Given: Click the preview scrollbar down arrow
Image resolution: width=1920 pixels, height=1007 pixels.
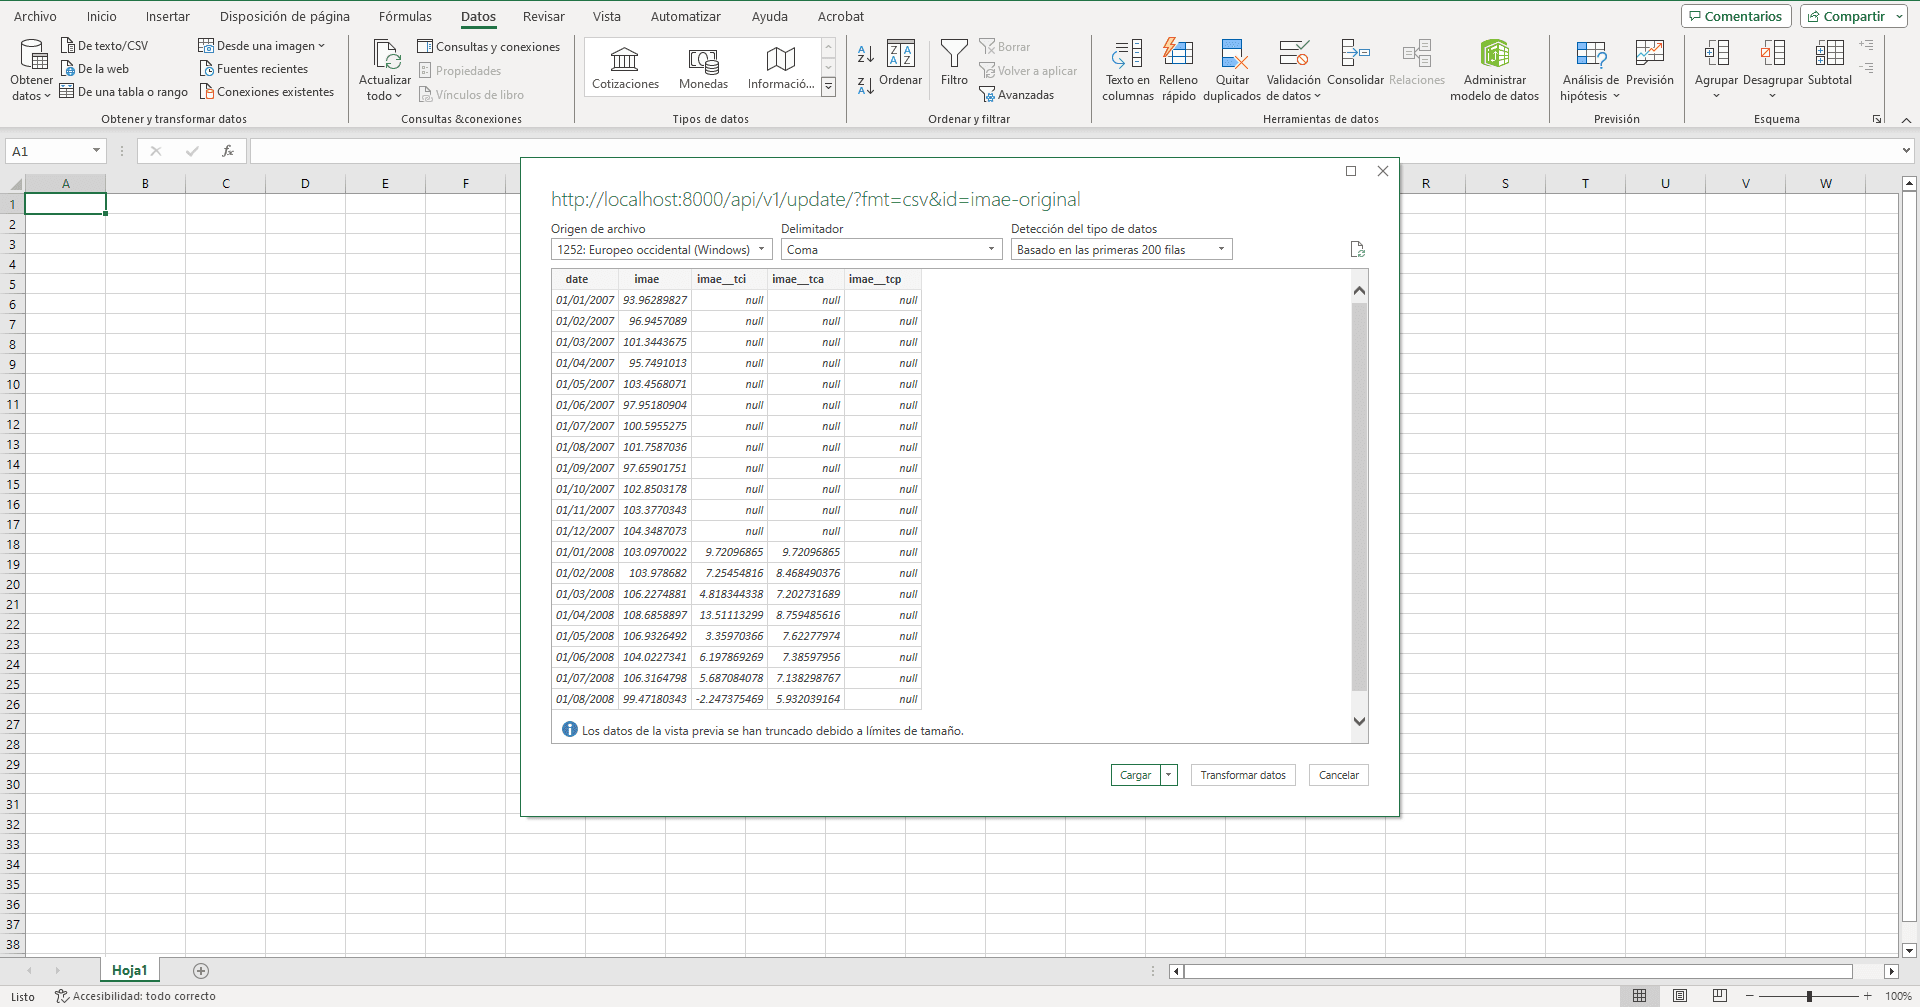Looking at the screenshot, I should tap(1359, 721).
